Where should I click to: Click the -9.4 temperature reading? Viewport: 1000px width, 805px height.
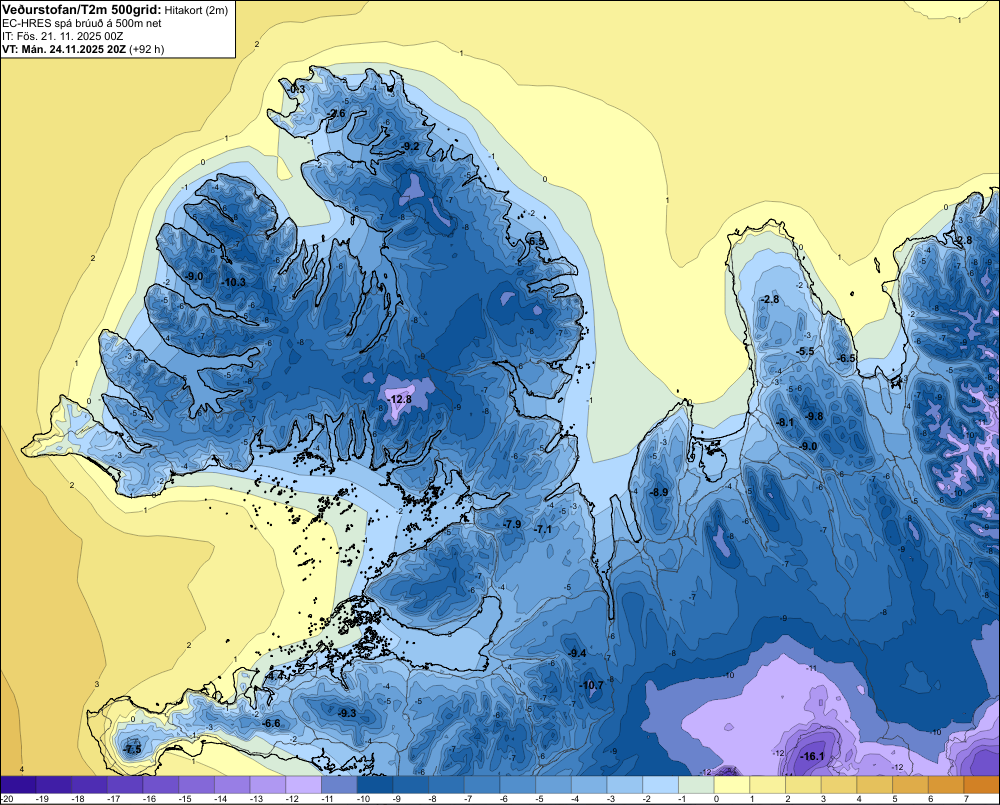click(x=577, y=653)
